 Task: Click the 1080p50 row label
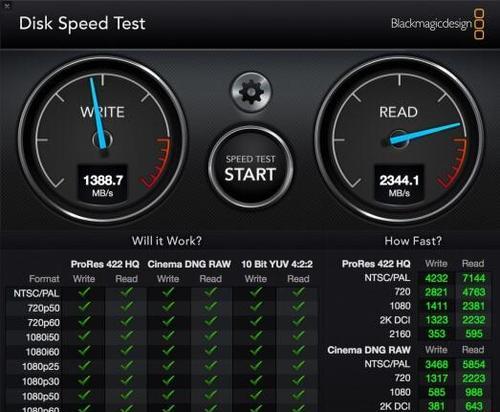41,396
